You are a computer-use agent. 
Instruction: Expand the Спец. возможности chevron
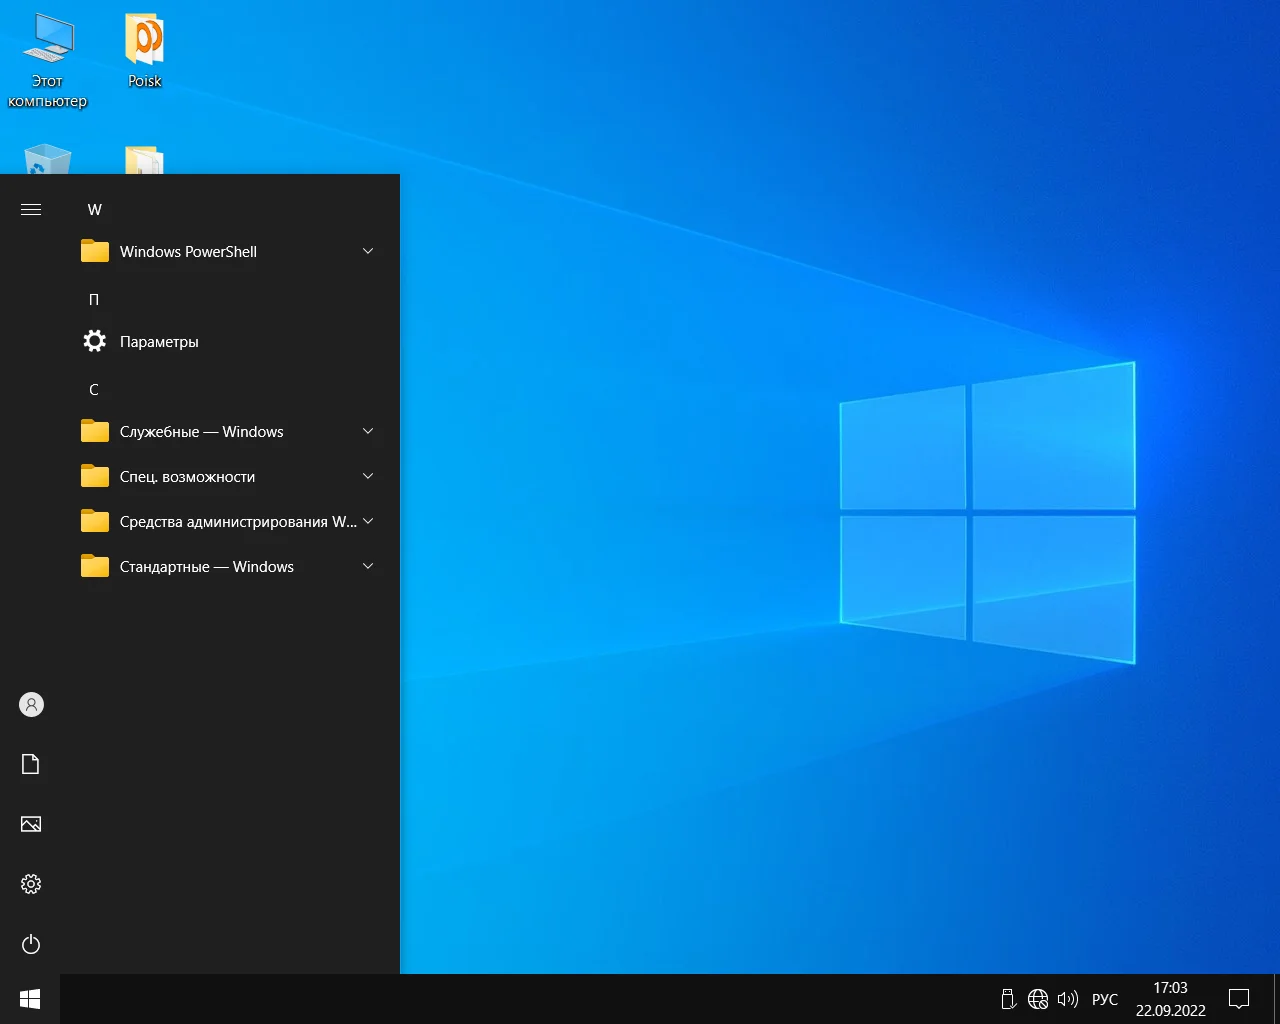click(368, 476)
